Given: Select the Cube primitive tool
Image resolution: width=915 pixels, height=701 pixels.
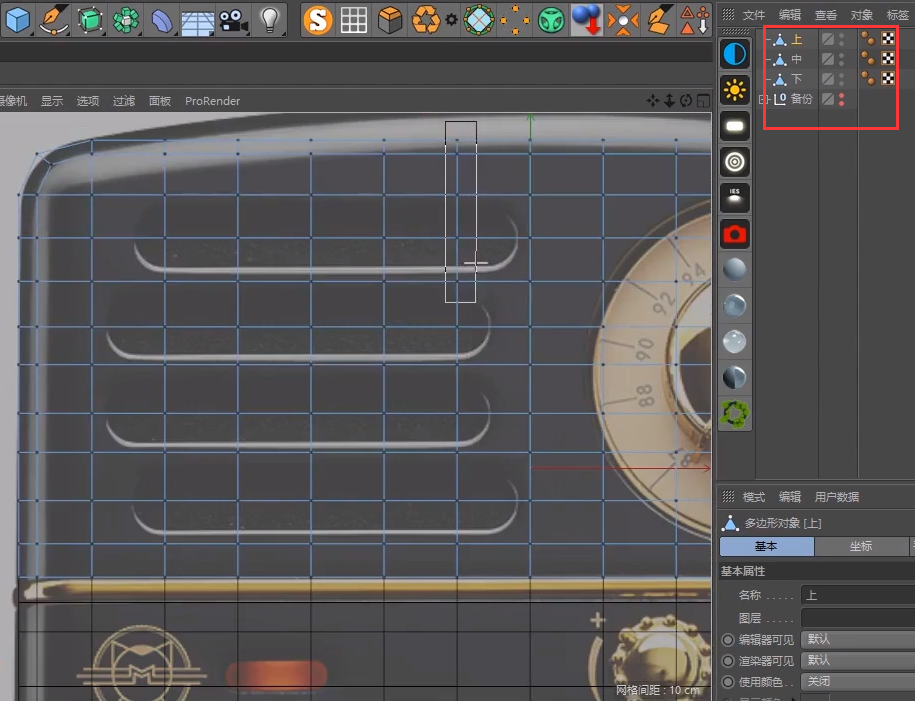Looking at the screenshot, I should coord(18,18).
